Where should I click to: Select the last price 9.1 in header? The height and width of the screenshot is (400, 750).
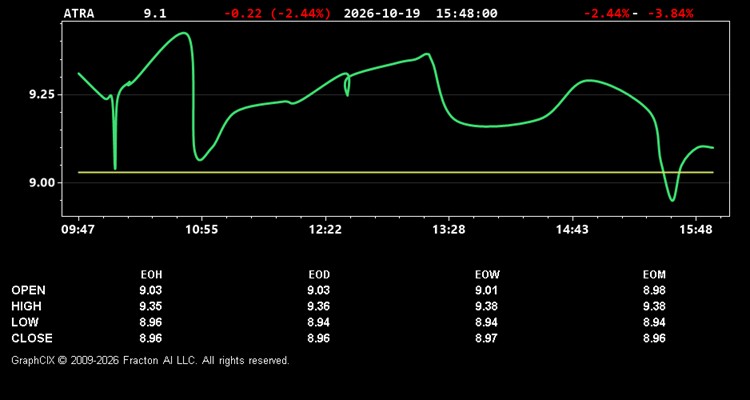(155, 13)
